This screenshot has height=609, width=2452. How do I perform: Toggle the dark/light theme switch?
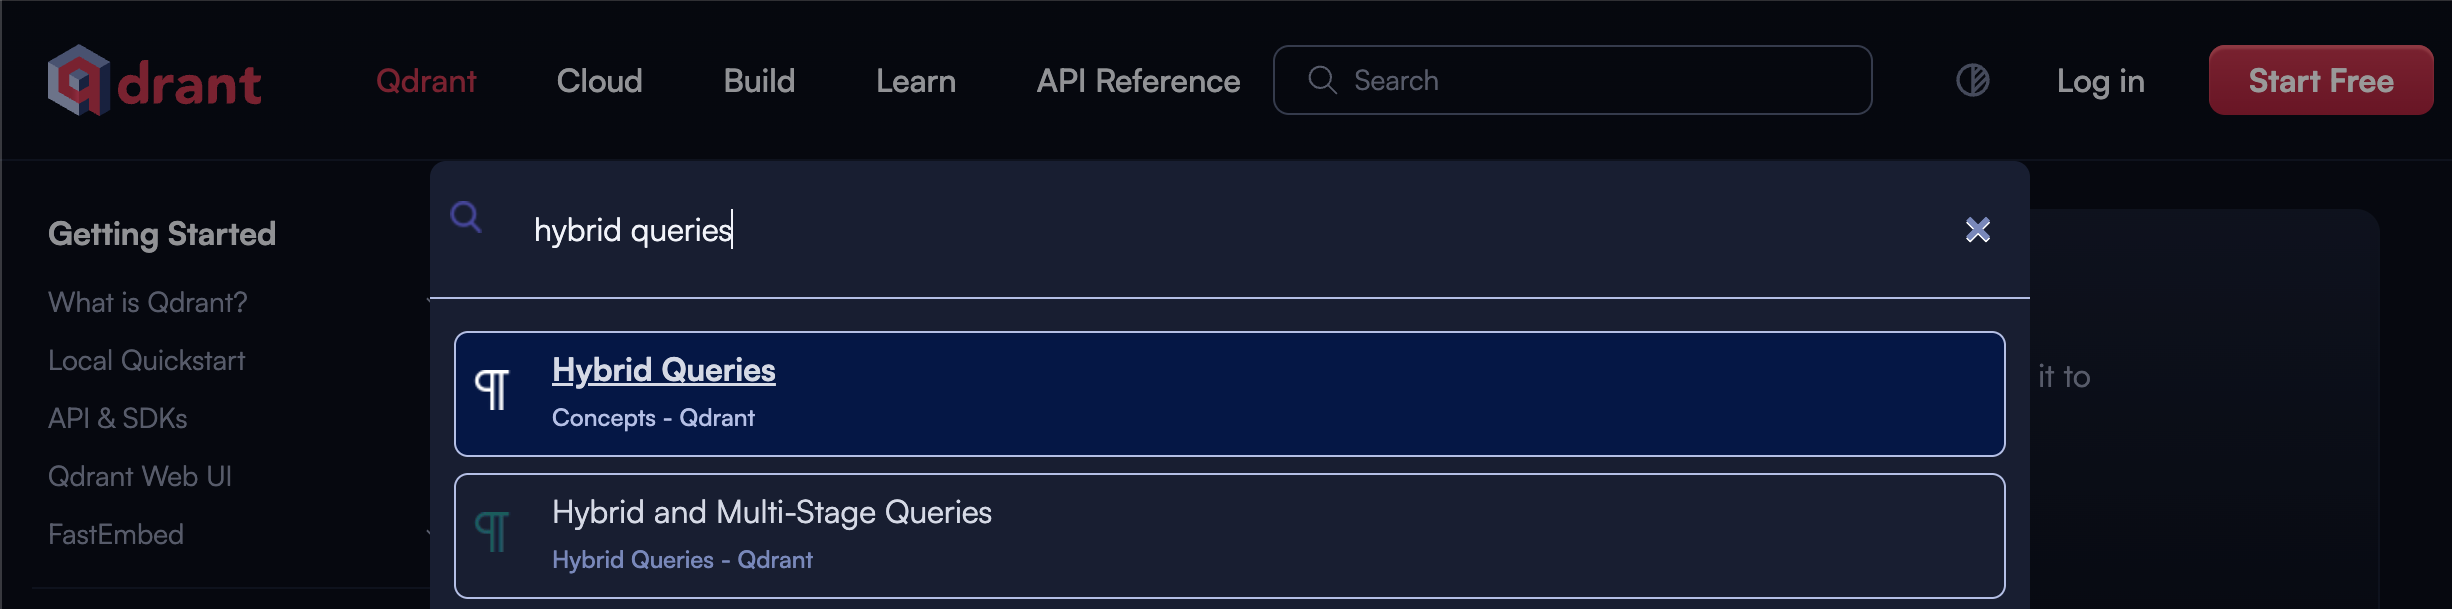(1972, 80)
